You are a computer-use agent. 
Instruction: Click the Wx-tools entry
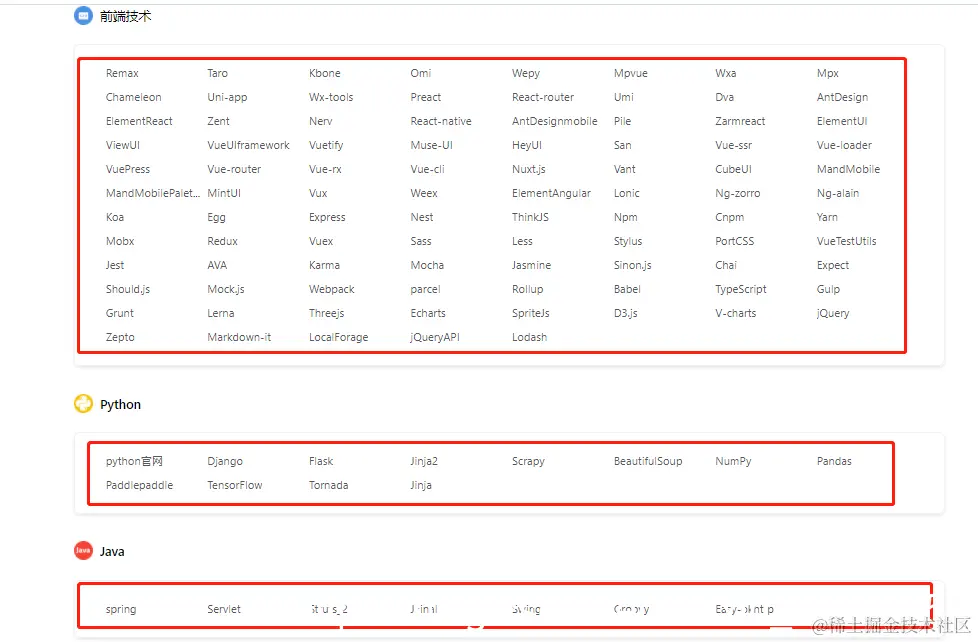(331, 97)
